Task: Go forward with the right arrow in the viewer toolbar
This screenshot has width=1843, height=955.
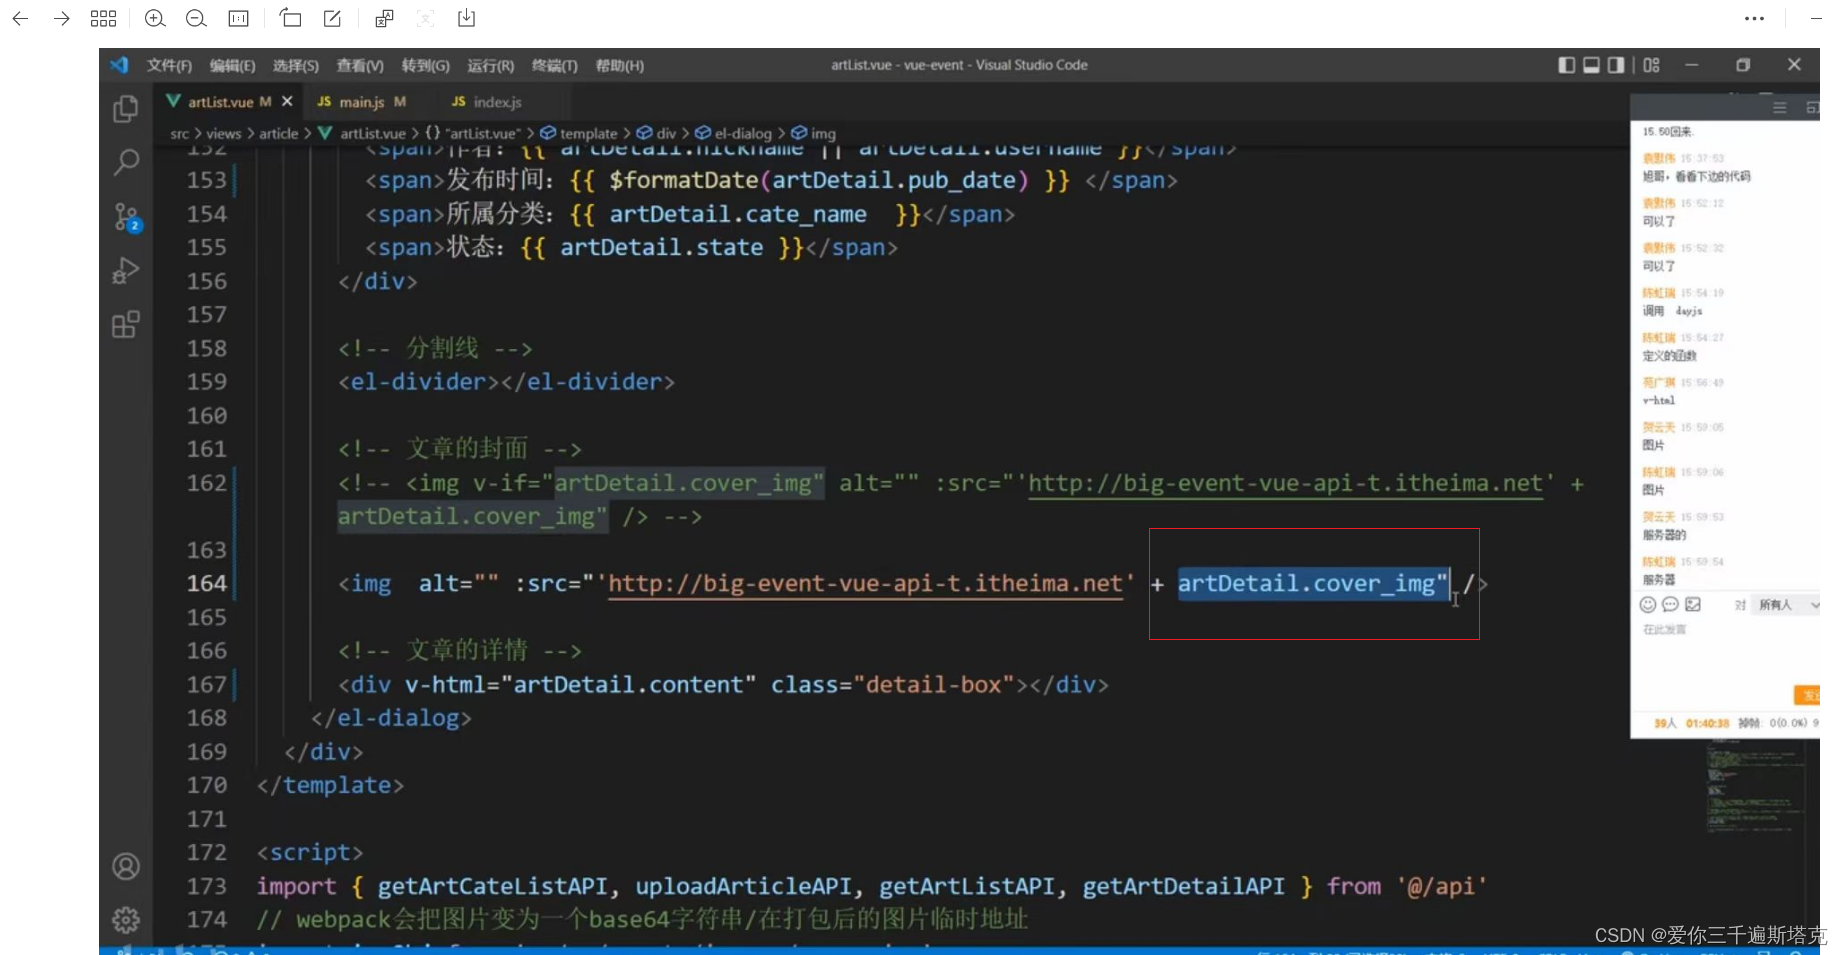Action: [61, 18]
